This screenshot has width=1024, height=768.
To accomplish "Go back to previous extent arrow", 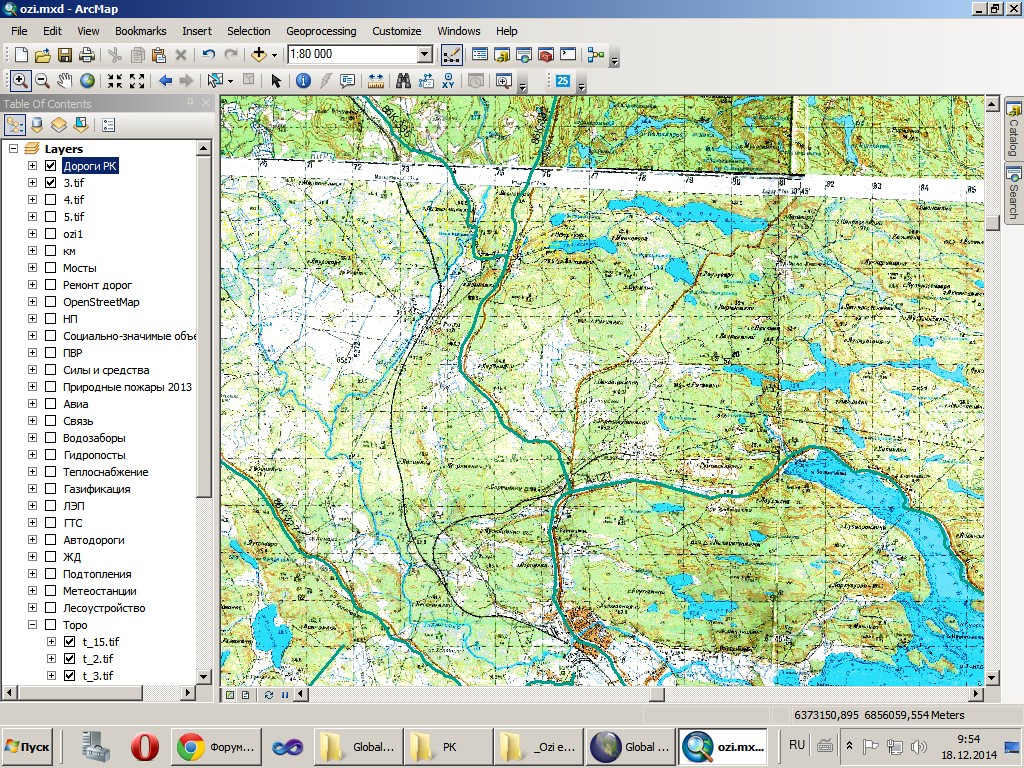I will pos(166,81).
